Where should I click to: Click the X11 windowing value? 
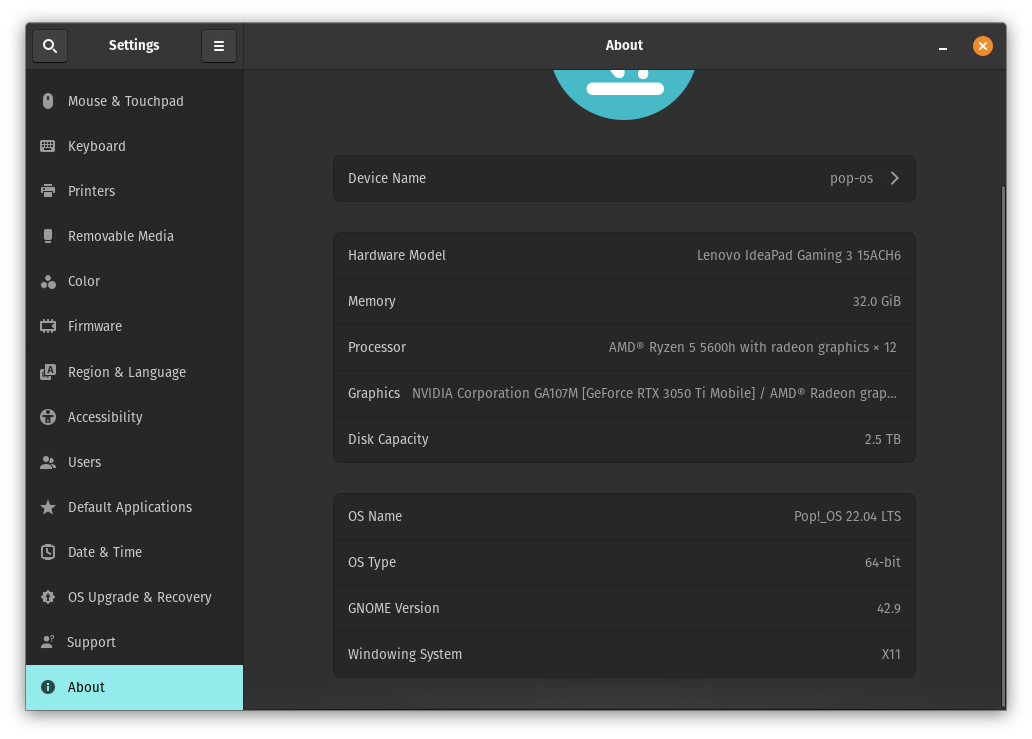coord(891,655)
